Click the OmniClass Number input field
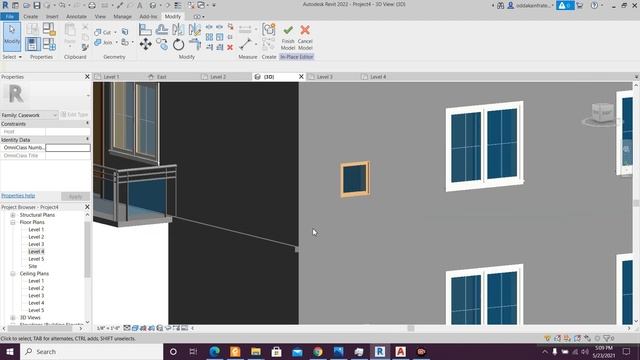The image size is (640, 360). 68,147
